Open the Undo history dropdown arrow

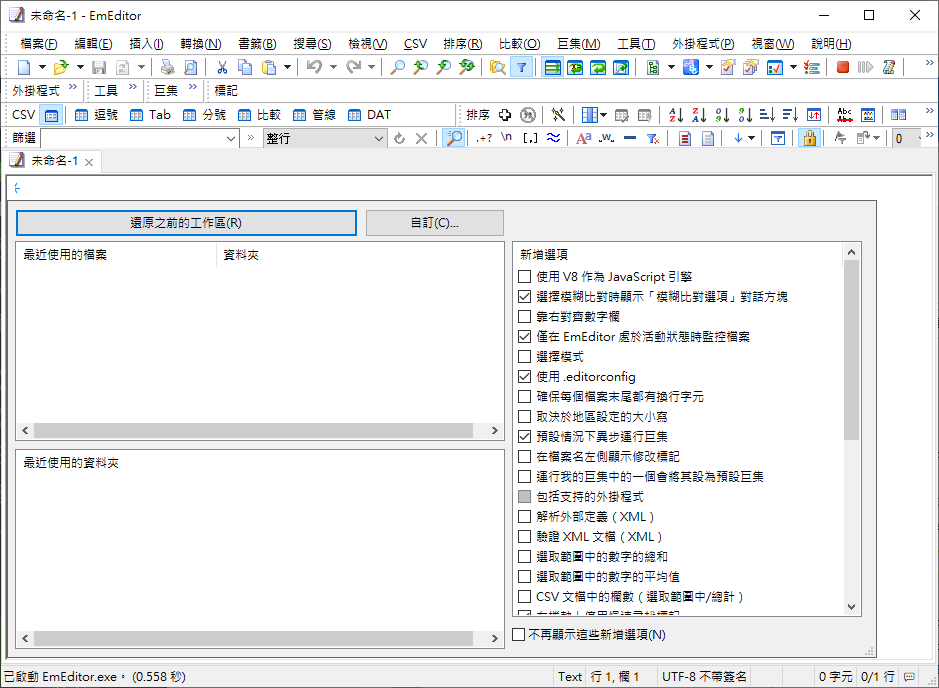[333, 67]
